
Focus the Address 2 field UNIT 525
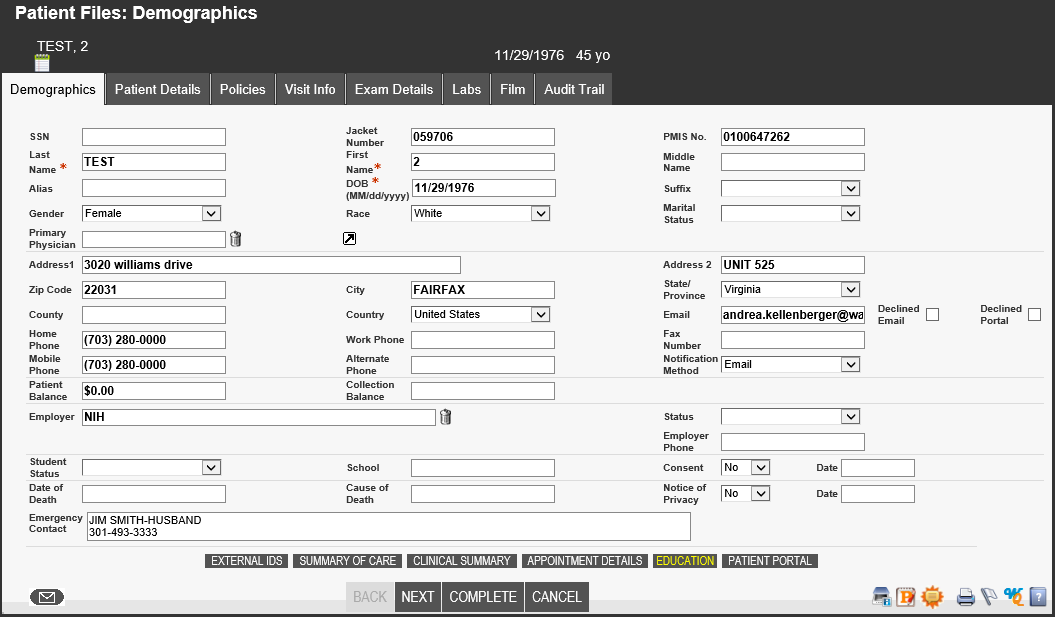[x=793, y=264]
